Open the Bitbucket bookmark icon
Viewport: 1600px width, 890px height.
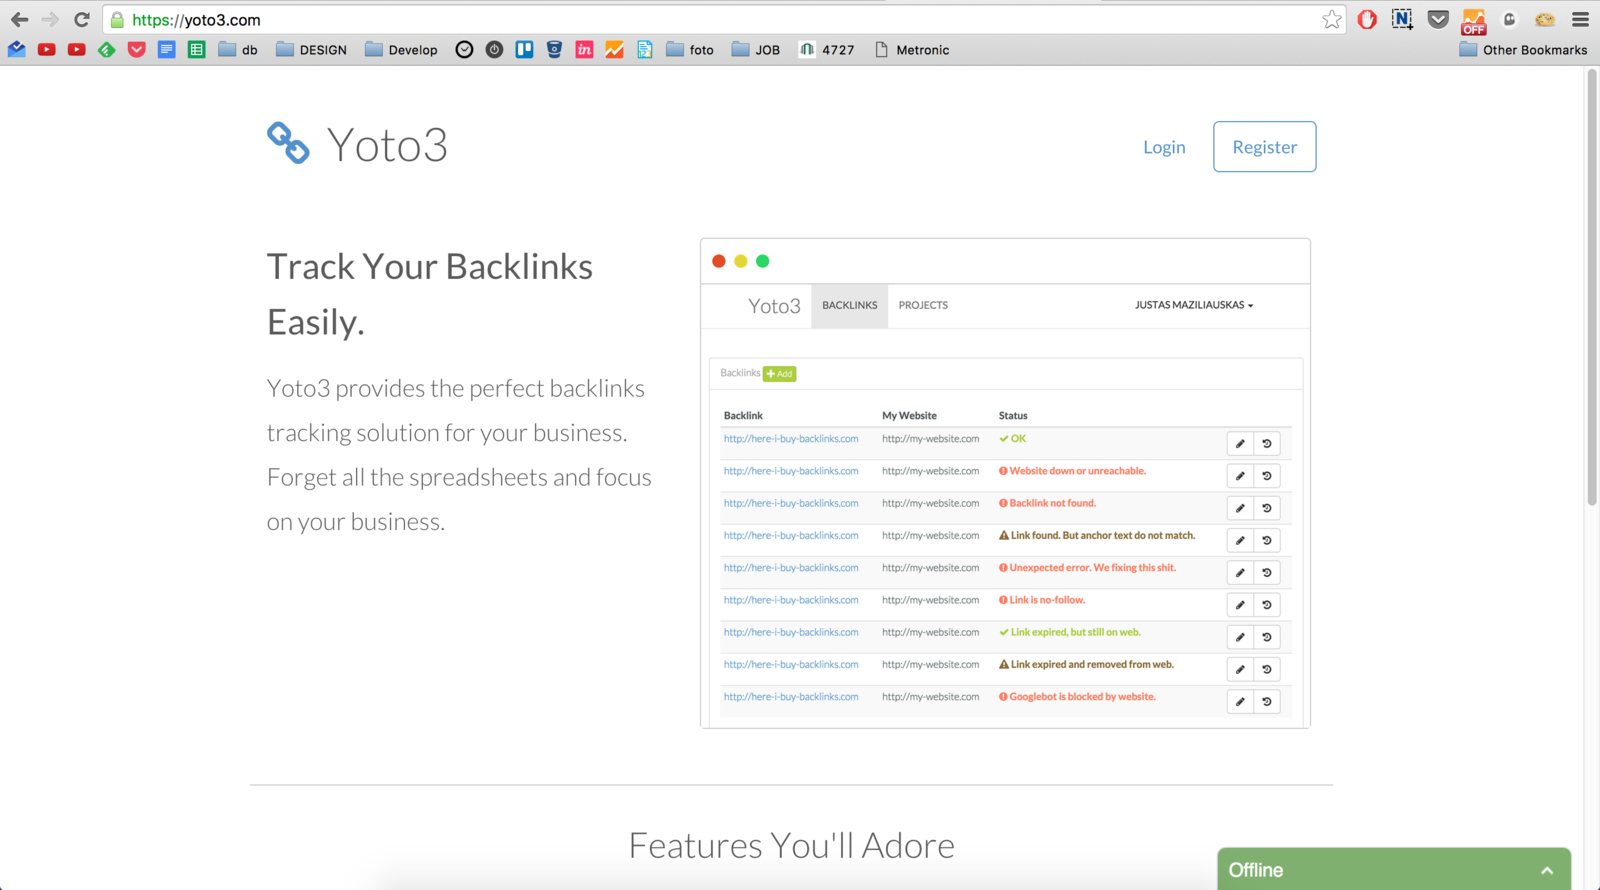click(x=554, y=49)
